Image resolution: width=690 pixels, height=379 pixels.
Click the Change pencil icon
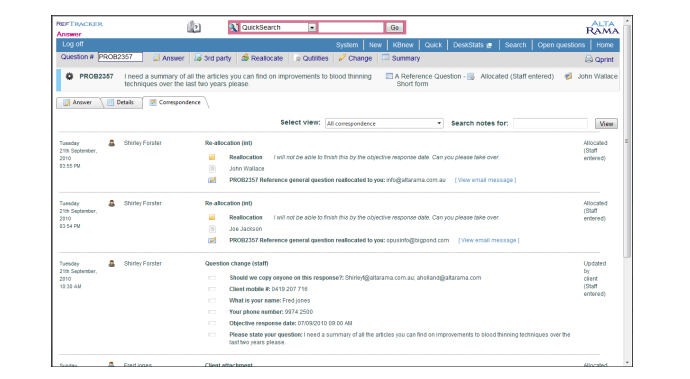click(342, 58)
